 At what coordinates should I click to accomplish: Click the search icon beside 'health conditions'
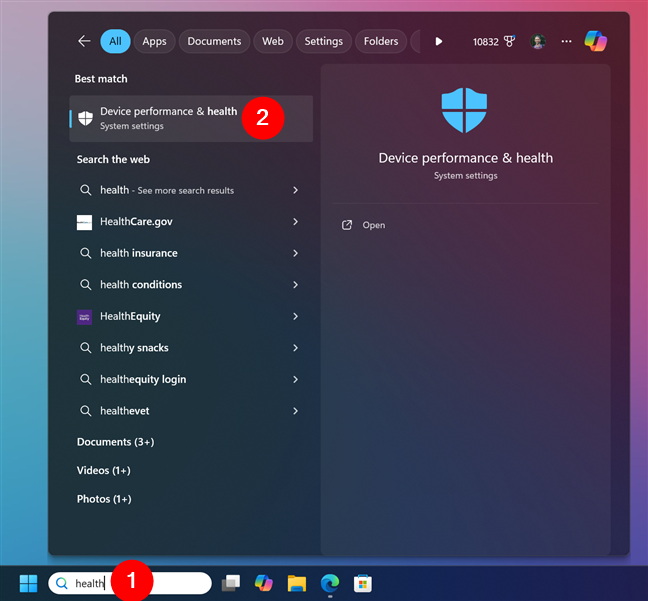[x=86, y=284]
